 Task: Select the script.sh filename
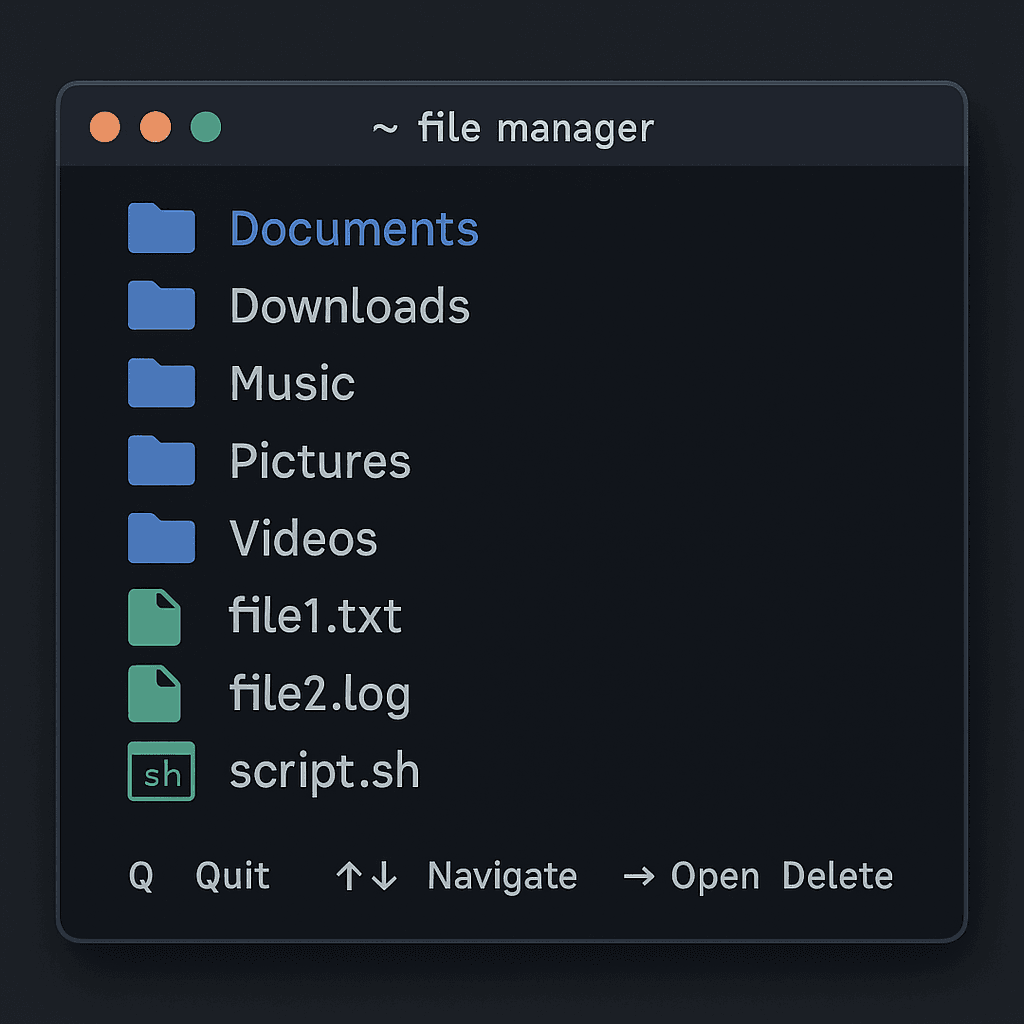pos(324,772)
